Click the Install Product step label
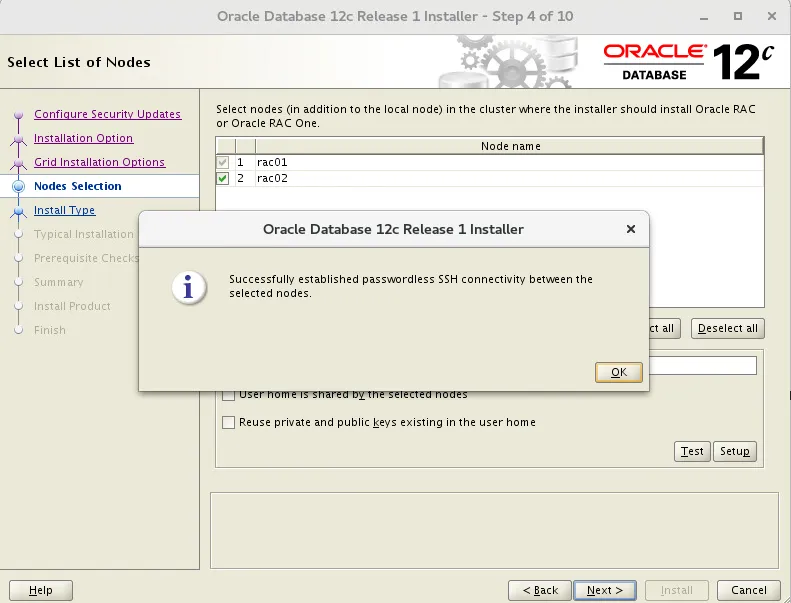791x603 pixels. click(x=72, y=306)
